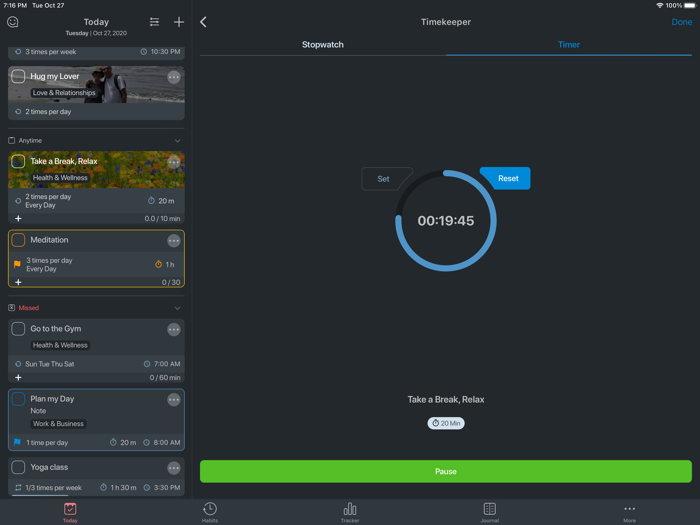The image size is (700, 525).
Task: Open the Today tab
Action: coord(70,512)
